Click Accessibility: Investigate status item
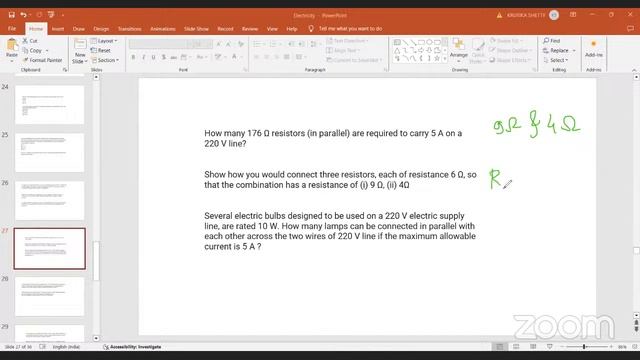 pyautogui.click(x=132, y=347)
